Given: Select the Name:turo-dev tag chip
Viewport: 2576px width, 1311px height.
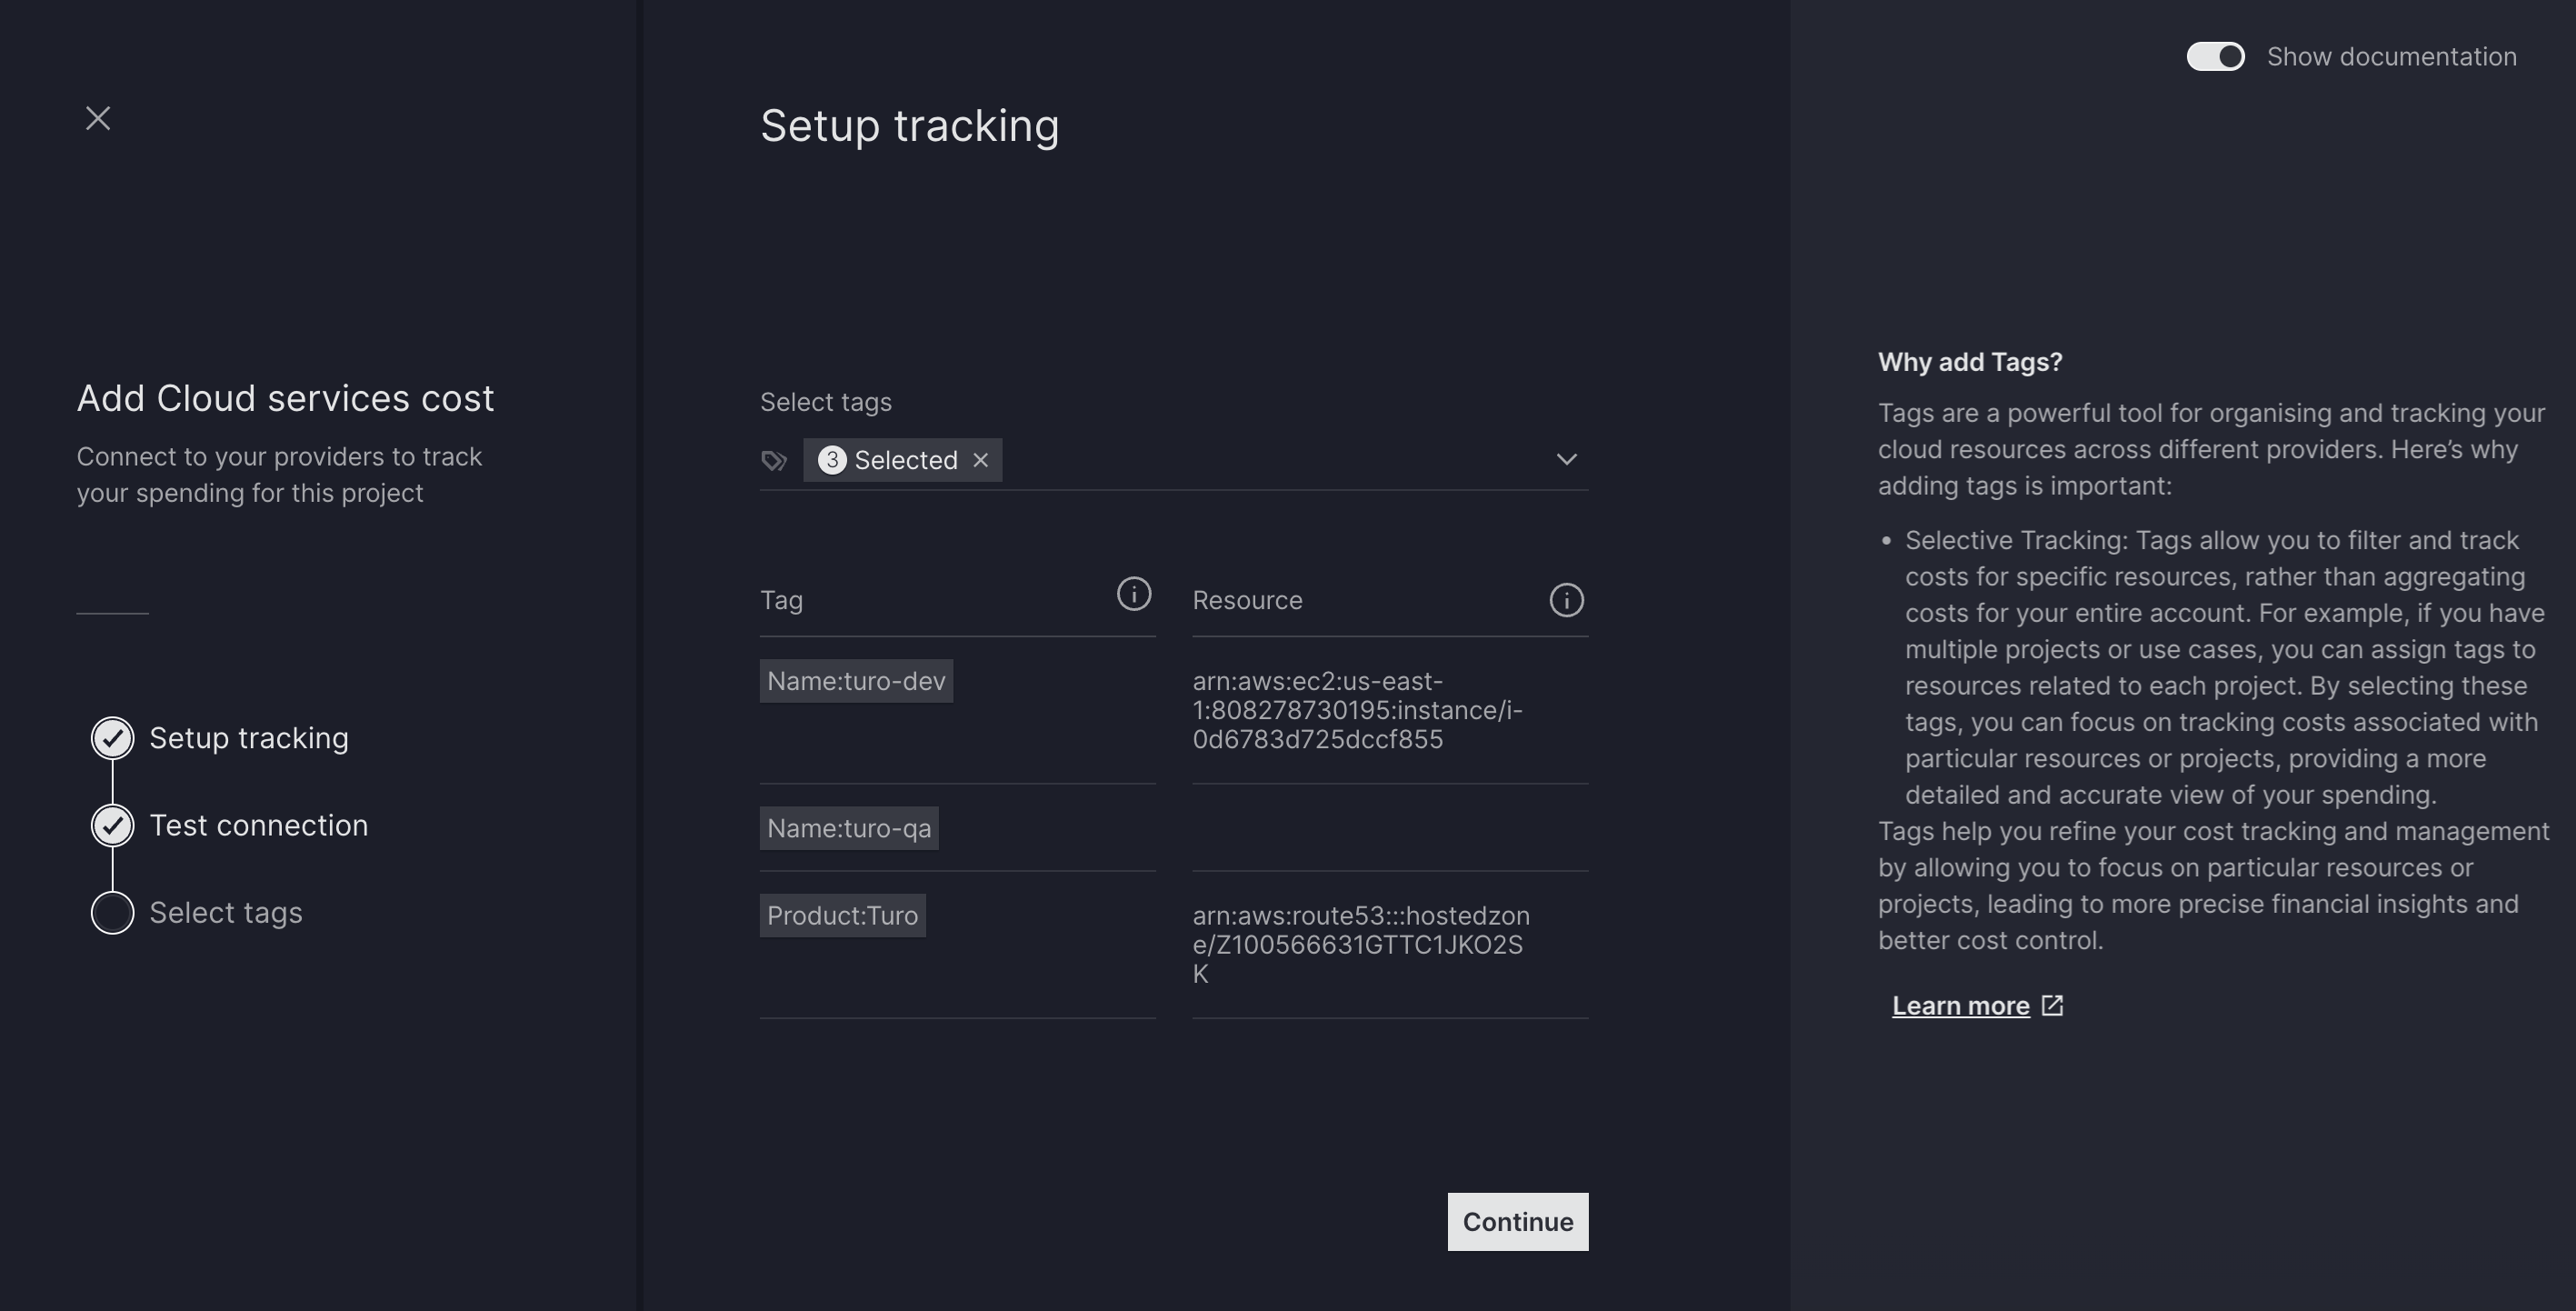Looking at the screenshot, I should [x=856, y=681].
